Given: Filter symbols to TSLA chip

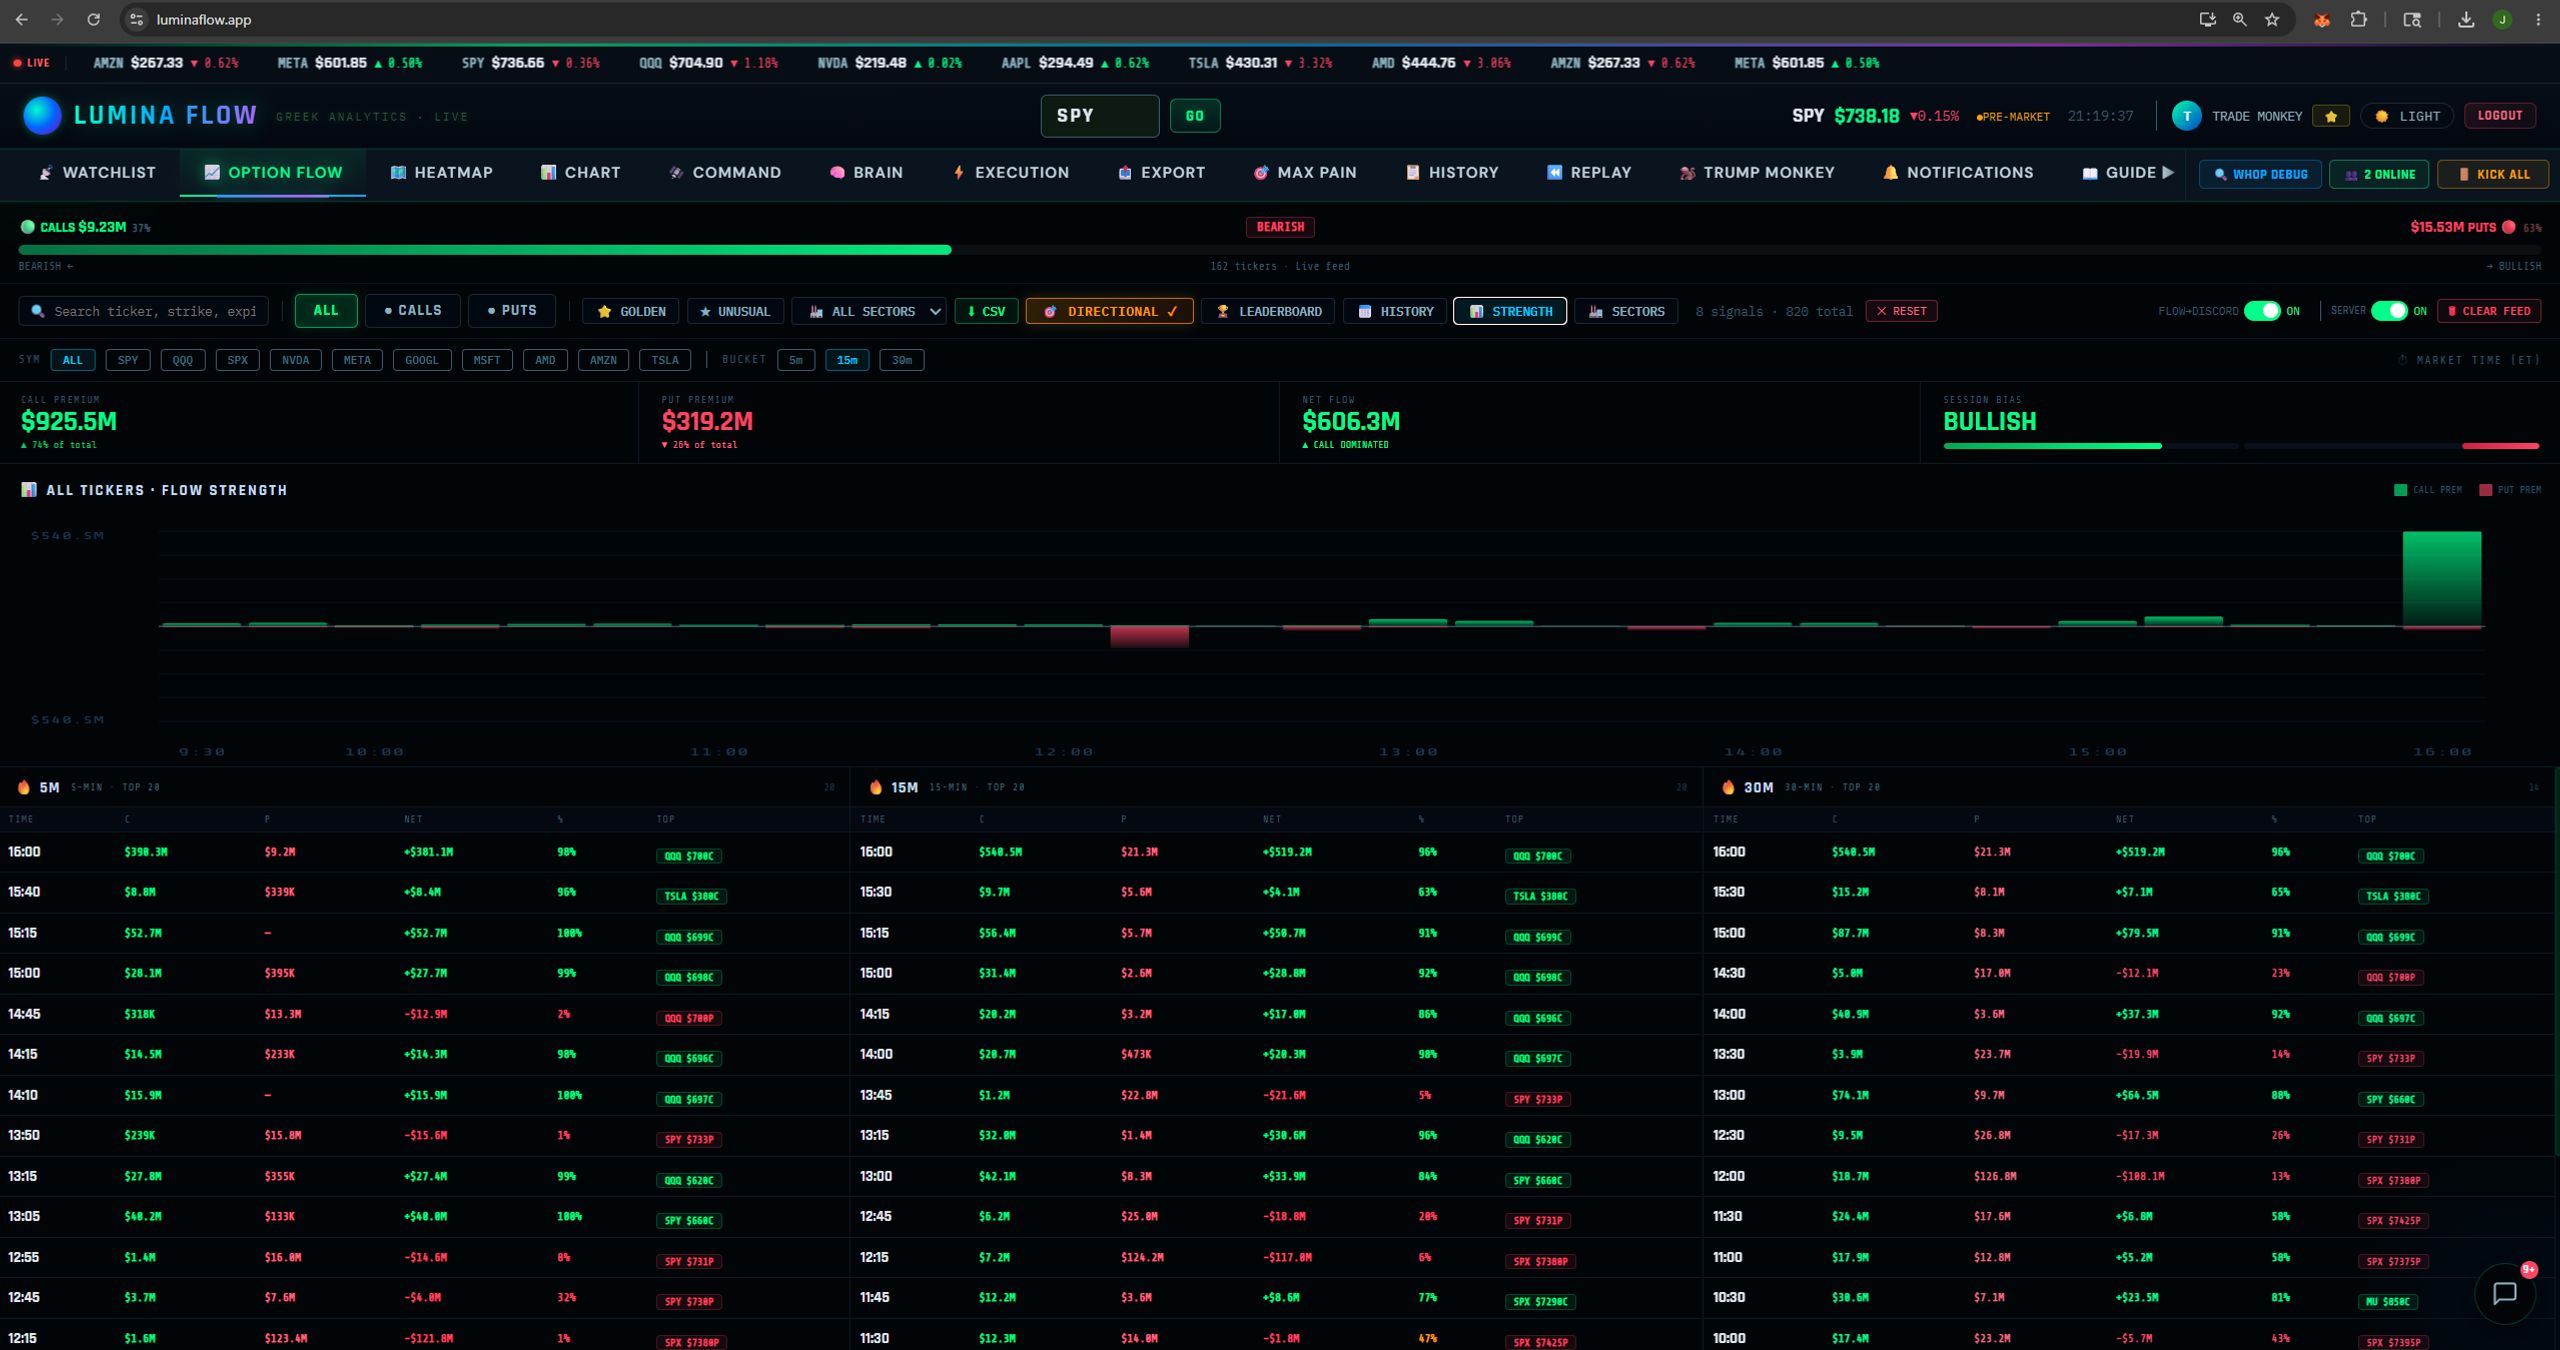Looking at the screenshot, I should point(665,360).
